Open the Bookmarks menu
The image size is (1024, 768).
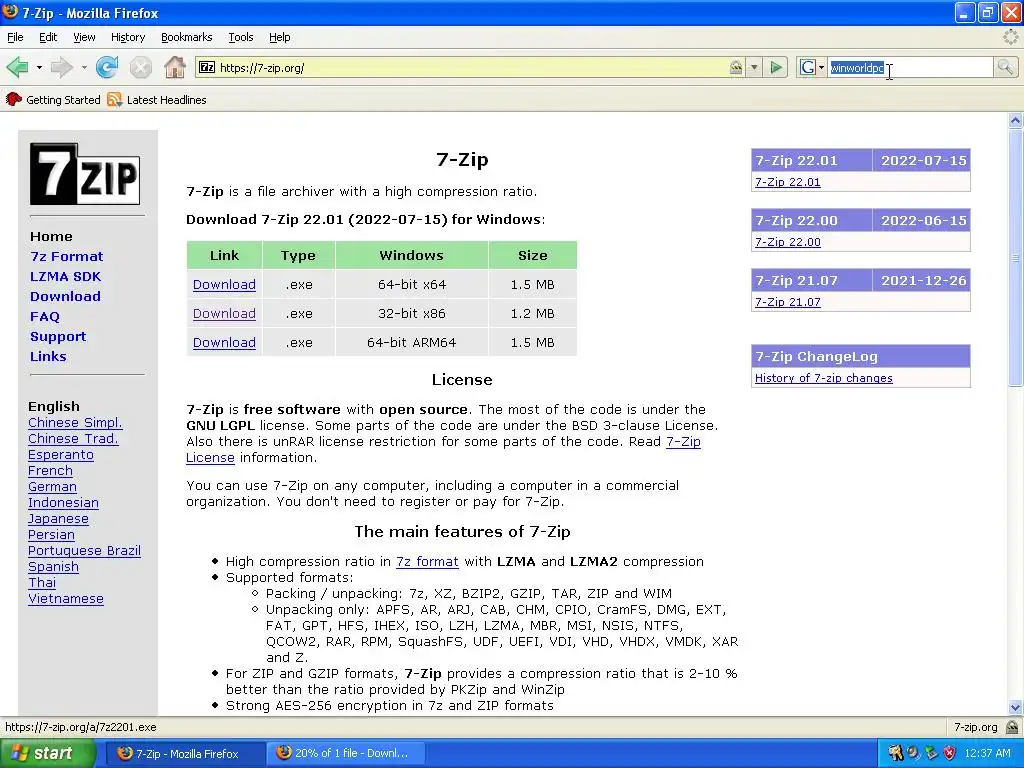tap(187, 37)
